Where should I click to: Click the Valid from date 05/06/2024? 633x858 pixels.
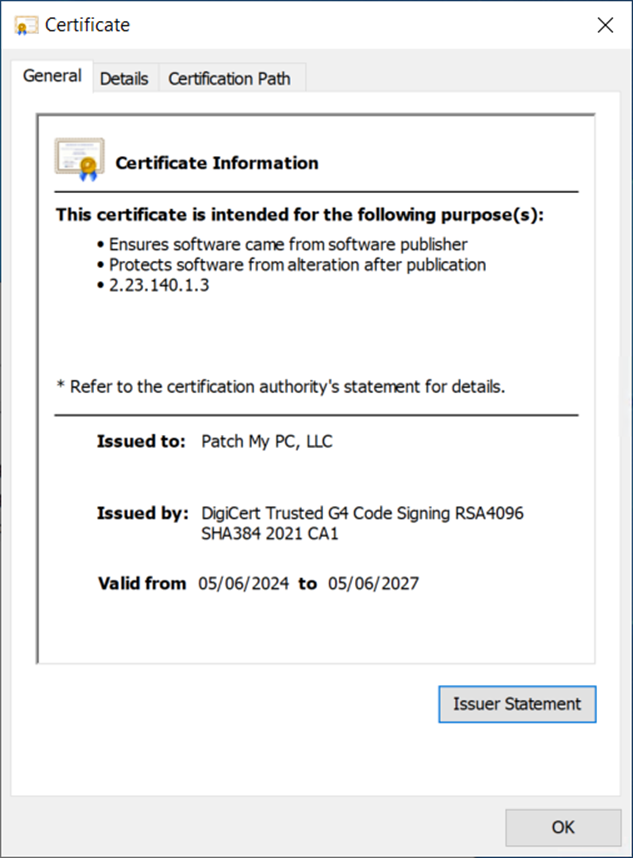[x=240, y=582]
